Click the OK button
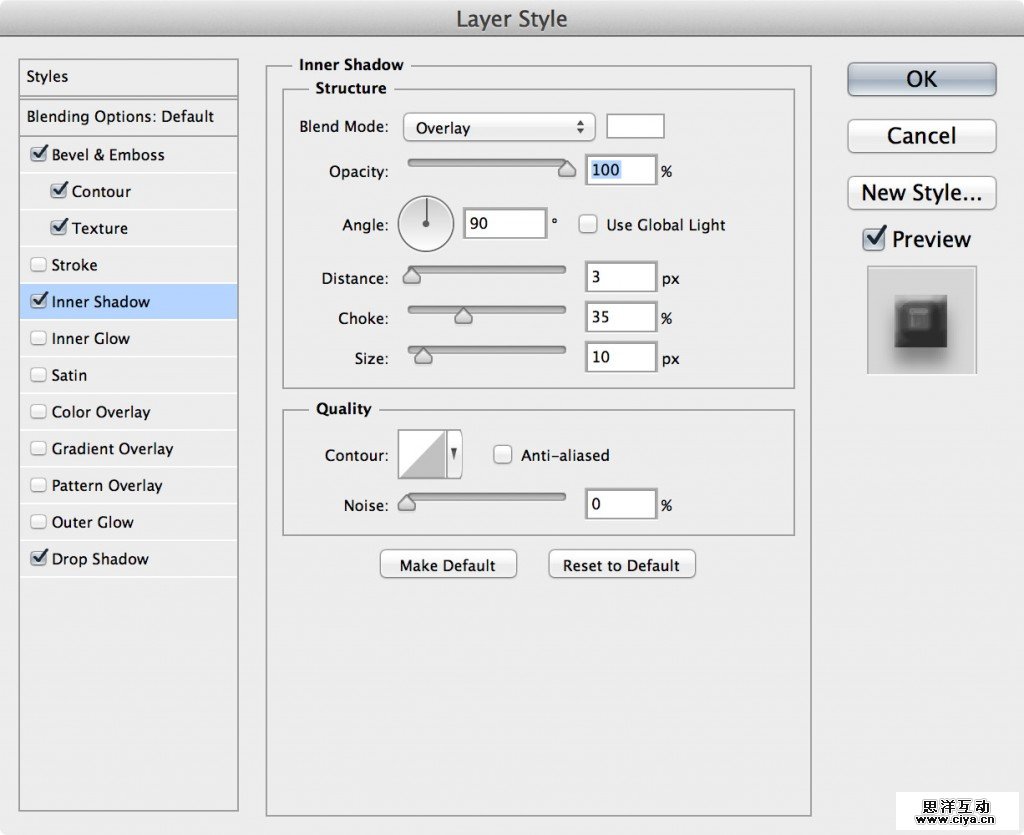This screenshot has height=835, width=1024. (921, 80)
